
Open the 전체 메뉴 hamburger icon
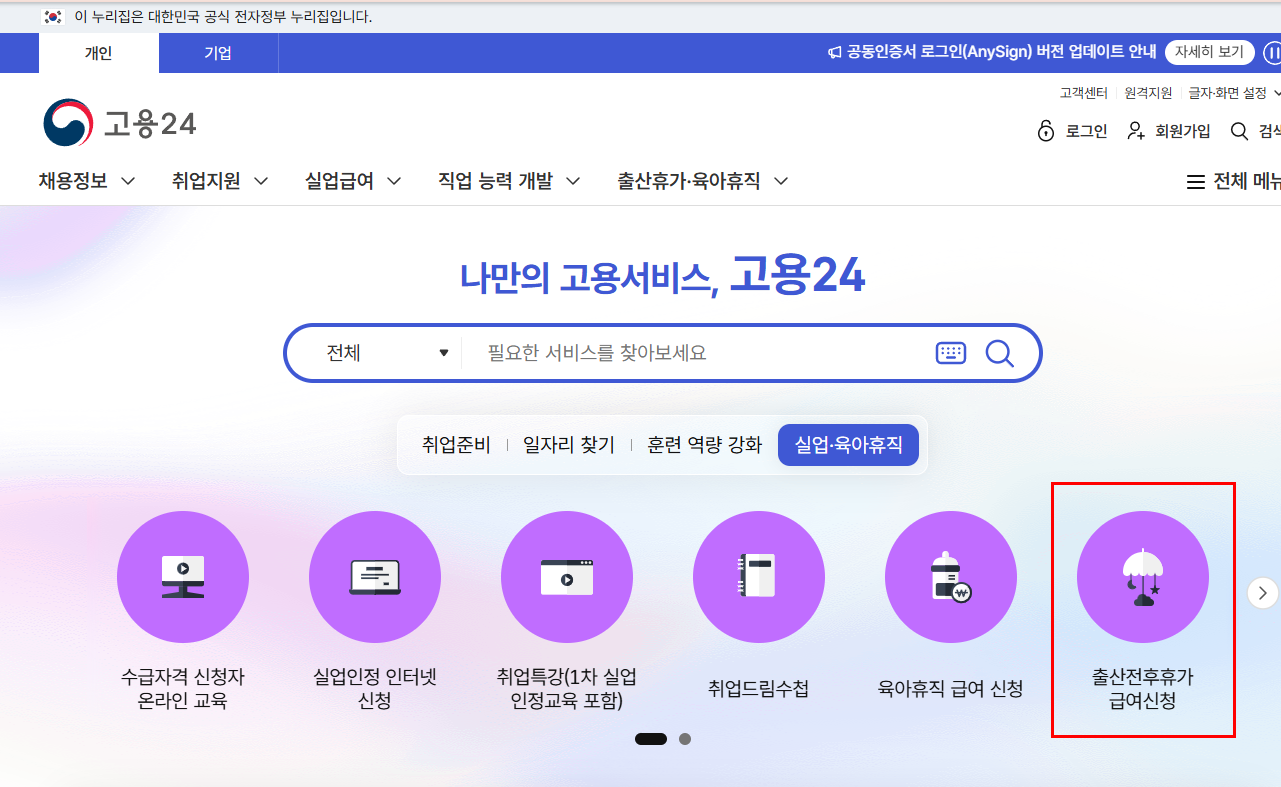1195,182
